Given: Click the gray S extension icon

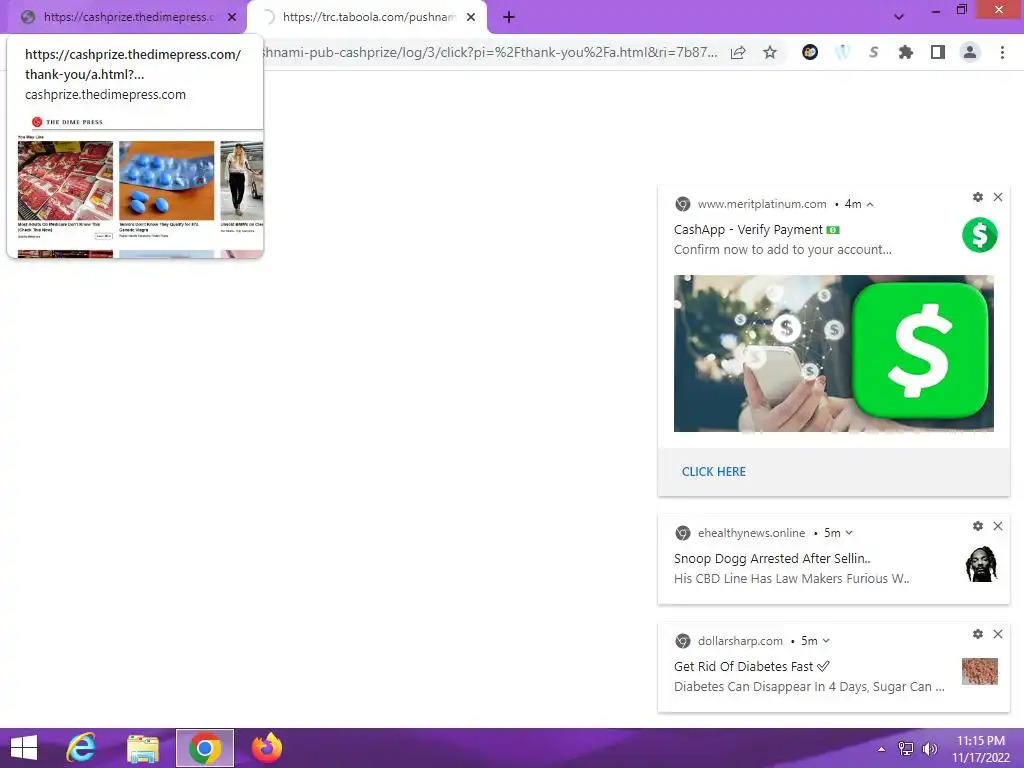Looking at the screenshot, I should pyautogui.click(x=874, y=52).
